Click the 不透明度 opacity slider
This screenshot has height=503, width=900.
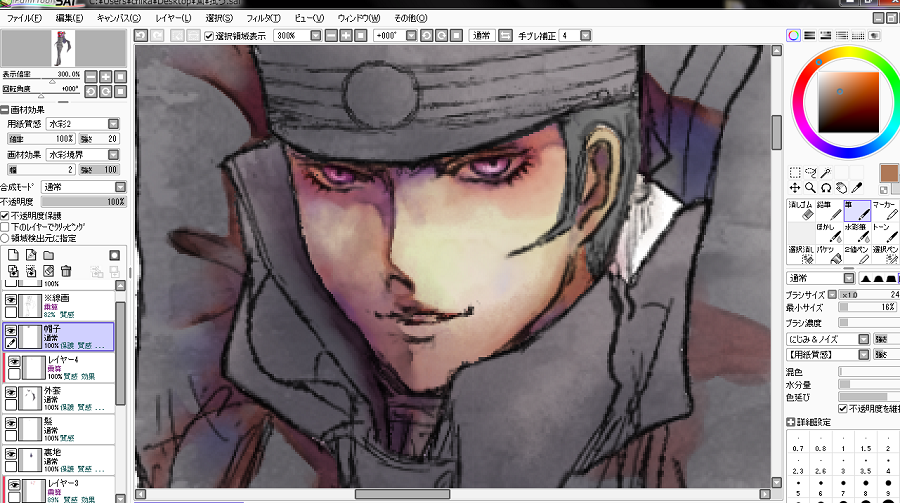(x=83, y=202)
